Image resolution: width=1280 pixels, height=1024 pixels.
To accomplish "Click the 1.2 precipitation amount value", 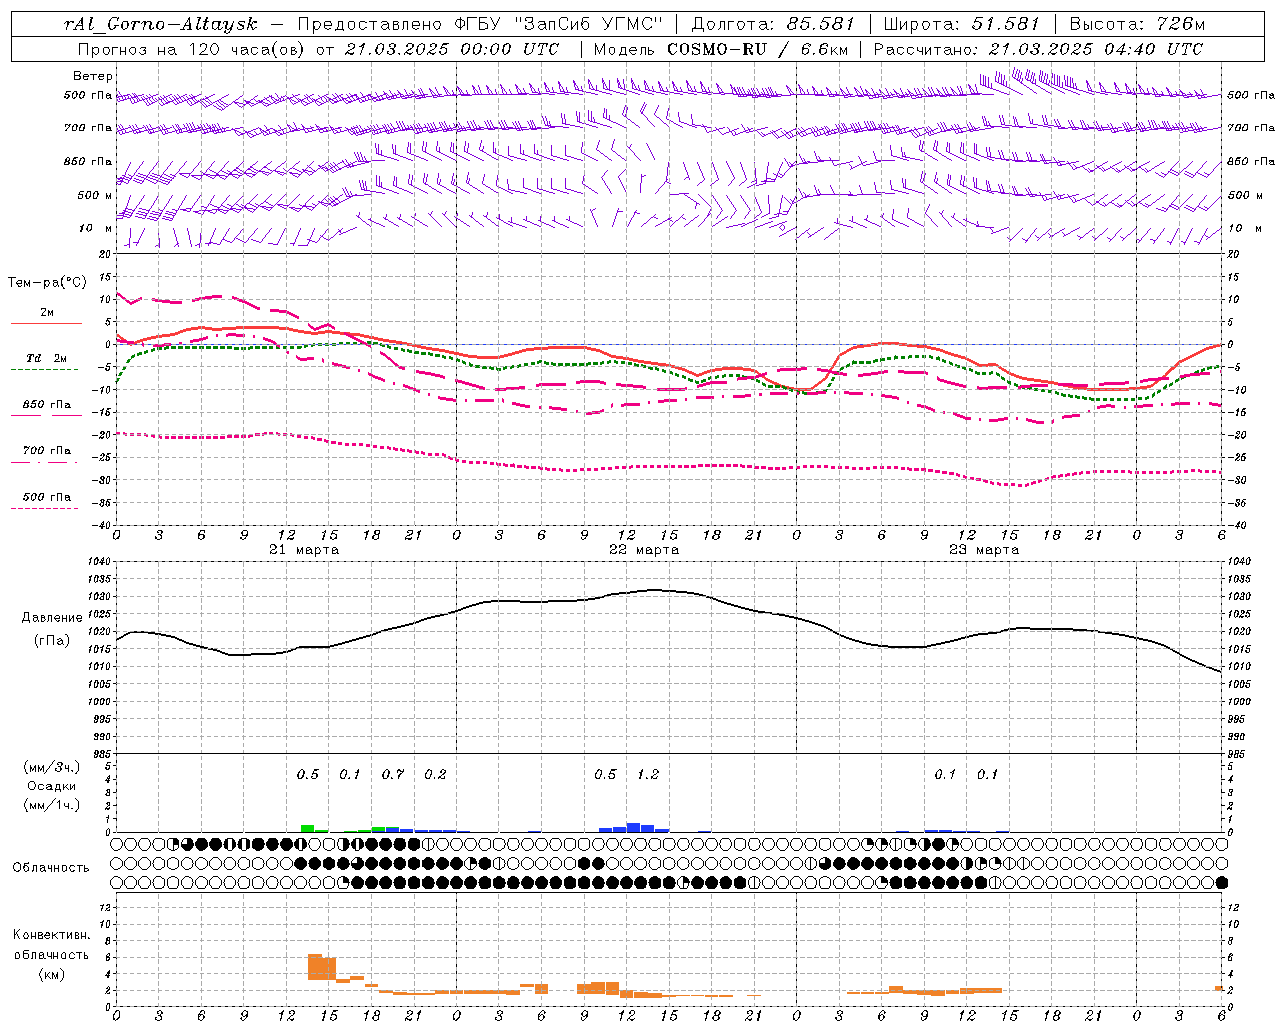I will [x=648, y=774].
